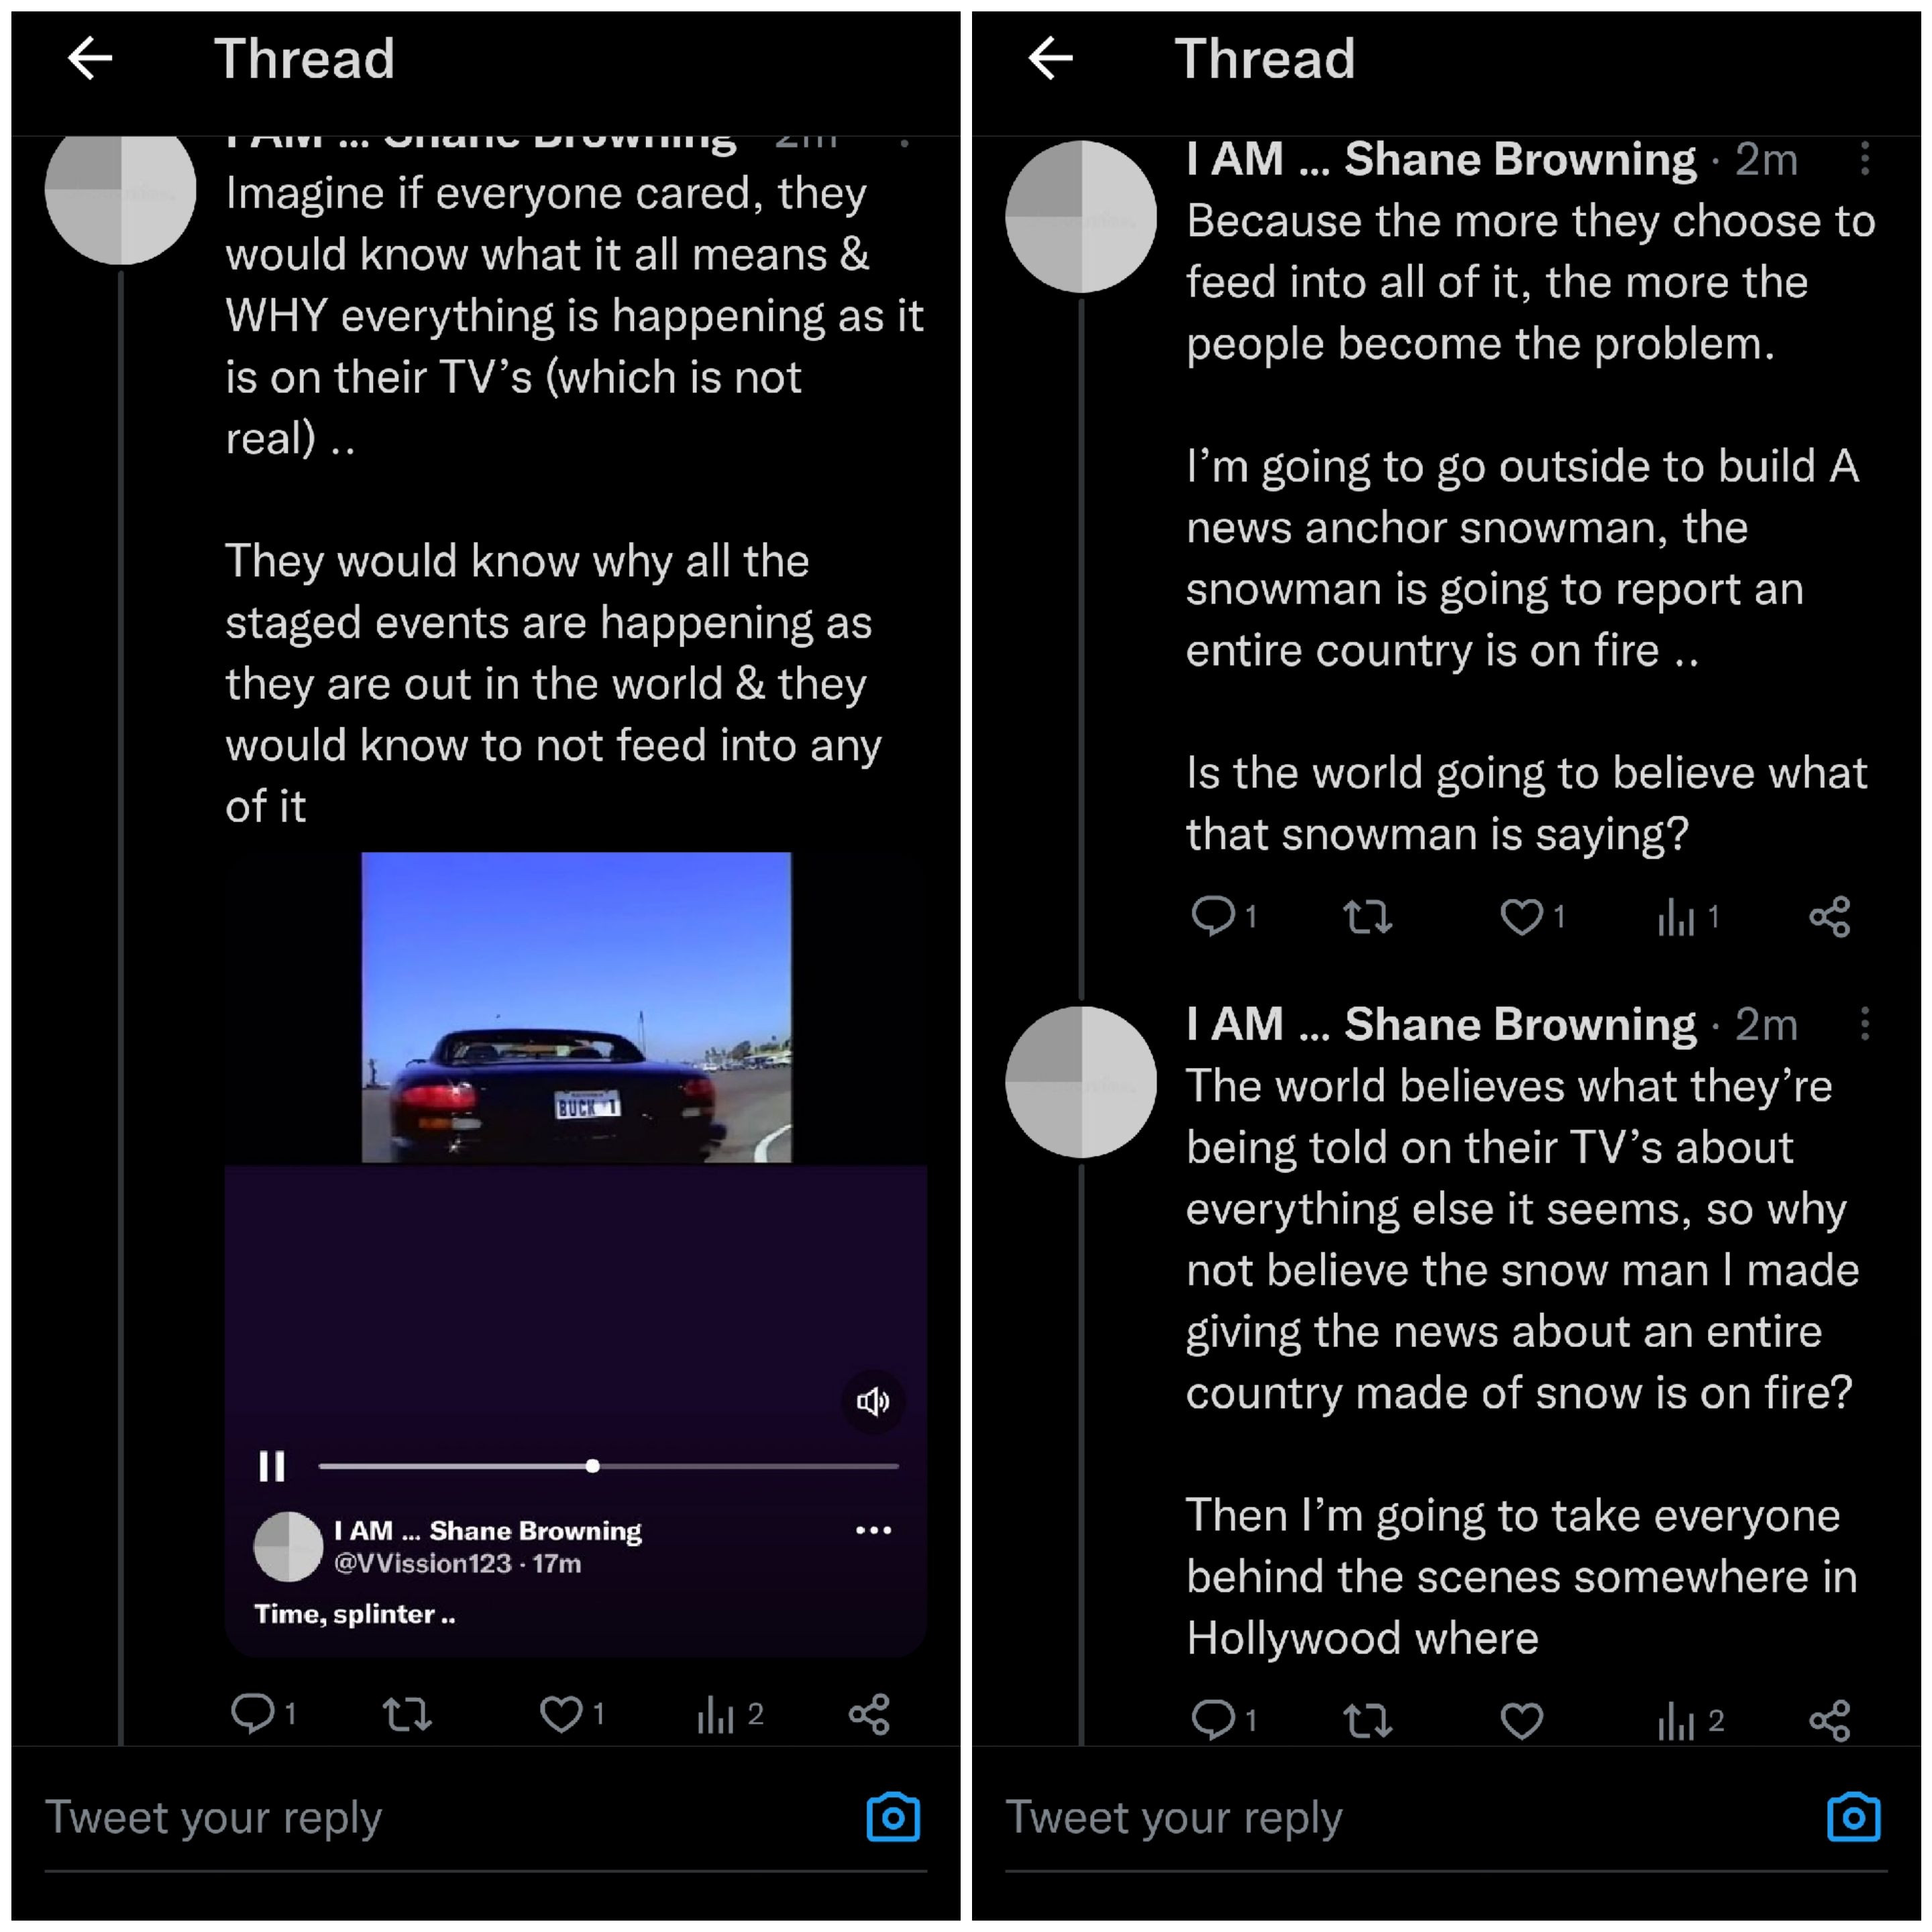Click the video progress bar handle
1932x1932 pixels.
pyautogui.click(x=593, y=1466)
